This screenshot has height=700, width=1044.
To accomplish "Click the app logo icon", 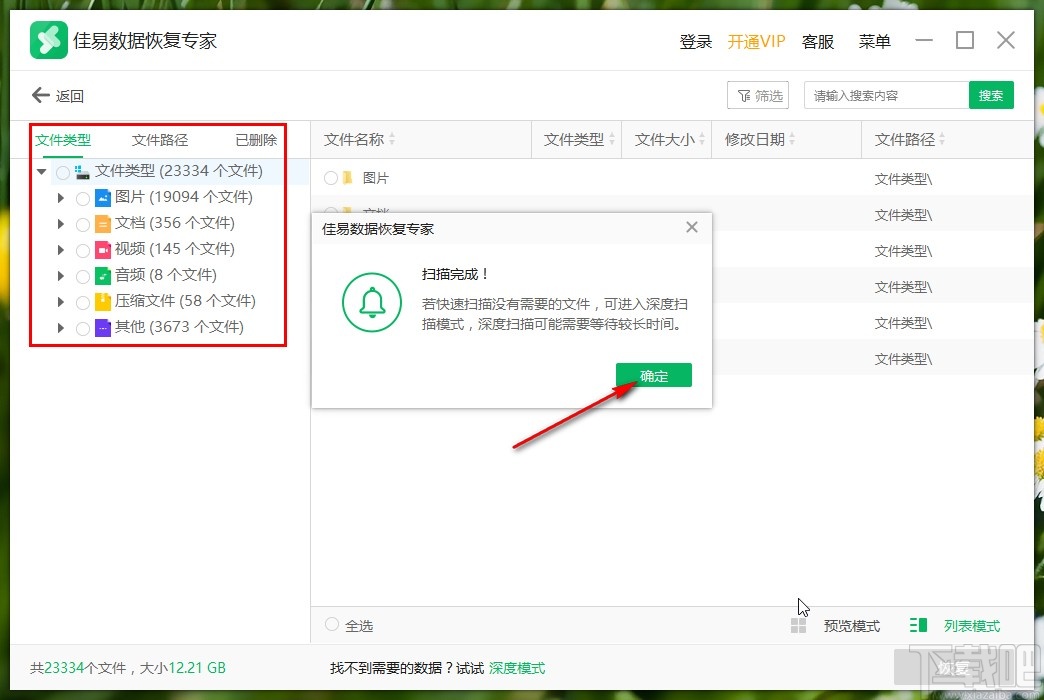I will pyautogui.click(x=49, y=40).
